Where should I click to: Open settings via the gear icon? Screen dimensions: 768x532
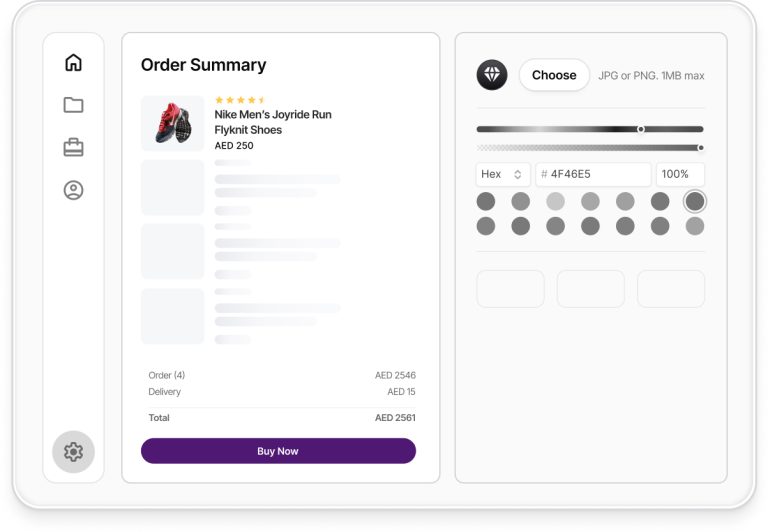(73, 452)
